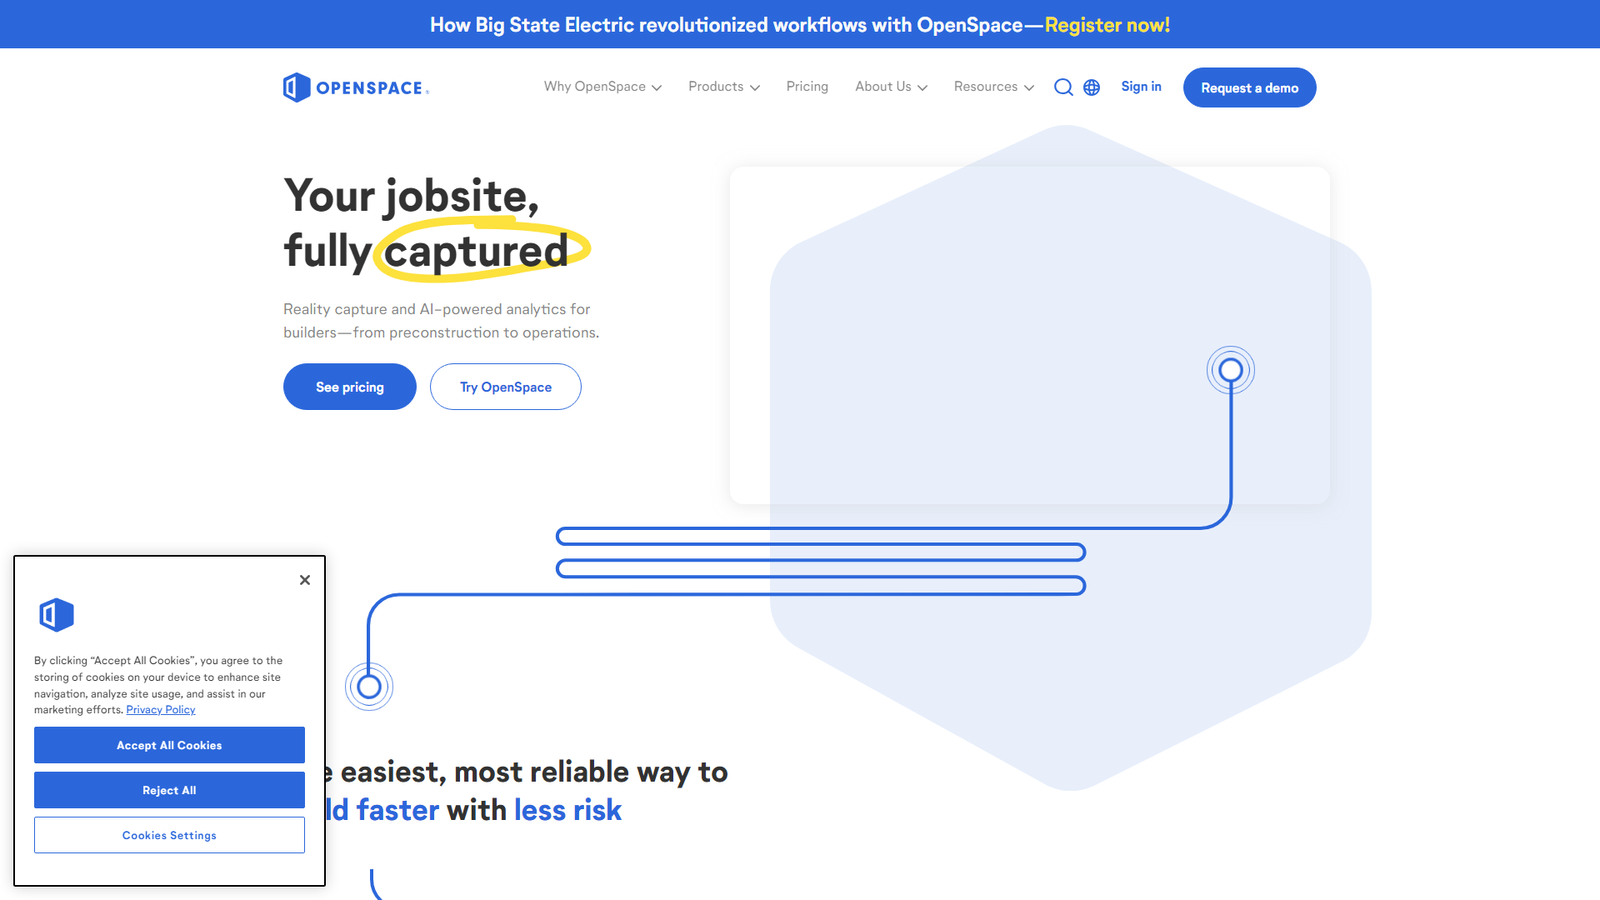
Task: Open Cookies Settings
Action: 169,835
